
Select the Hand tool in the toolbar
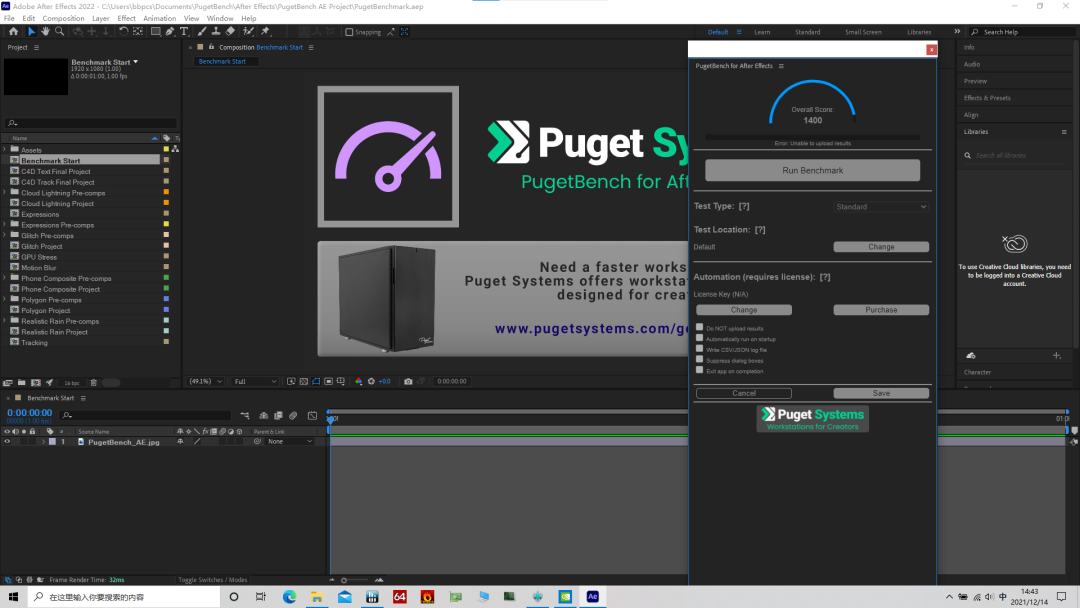click(x=46, y=32)
